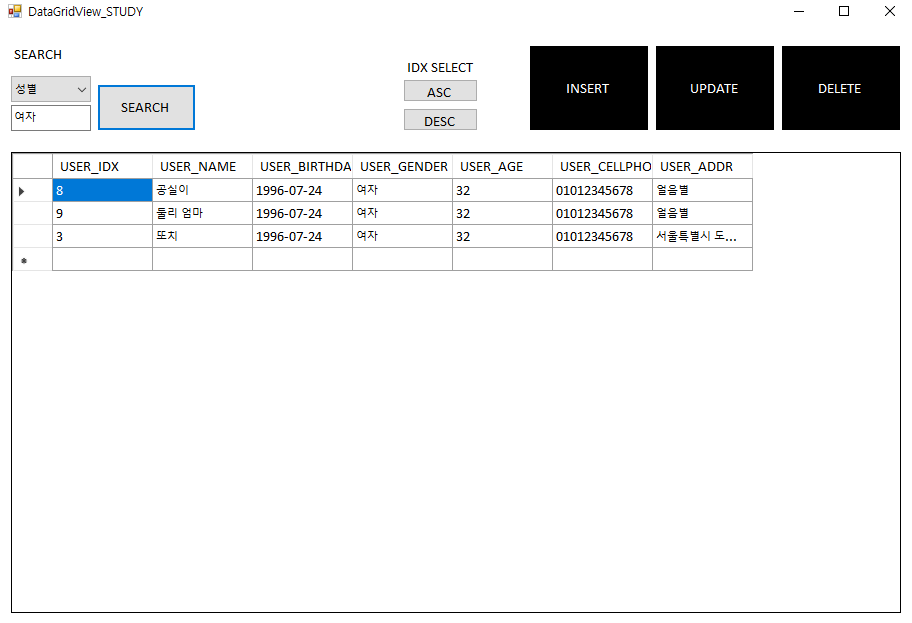Focus the search text box containing 여자

(51, 118)
